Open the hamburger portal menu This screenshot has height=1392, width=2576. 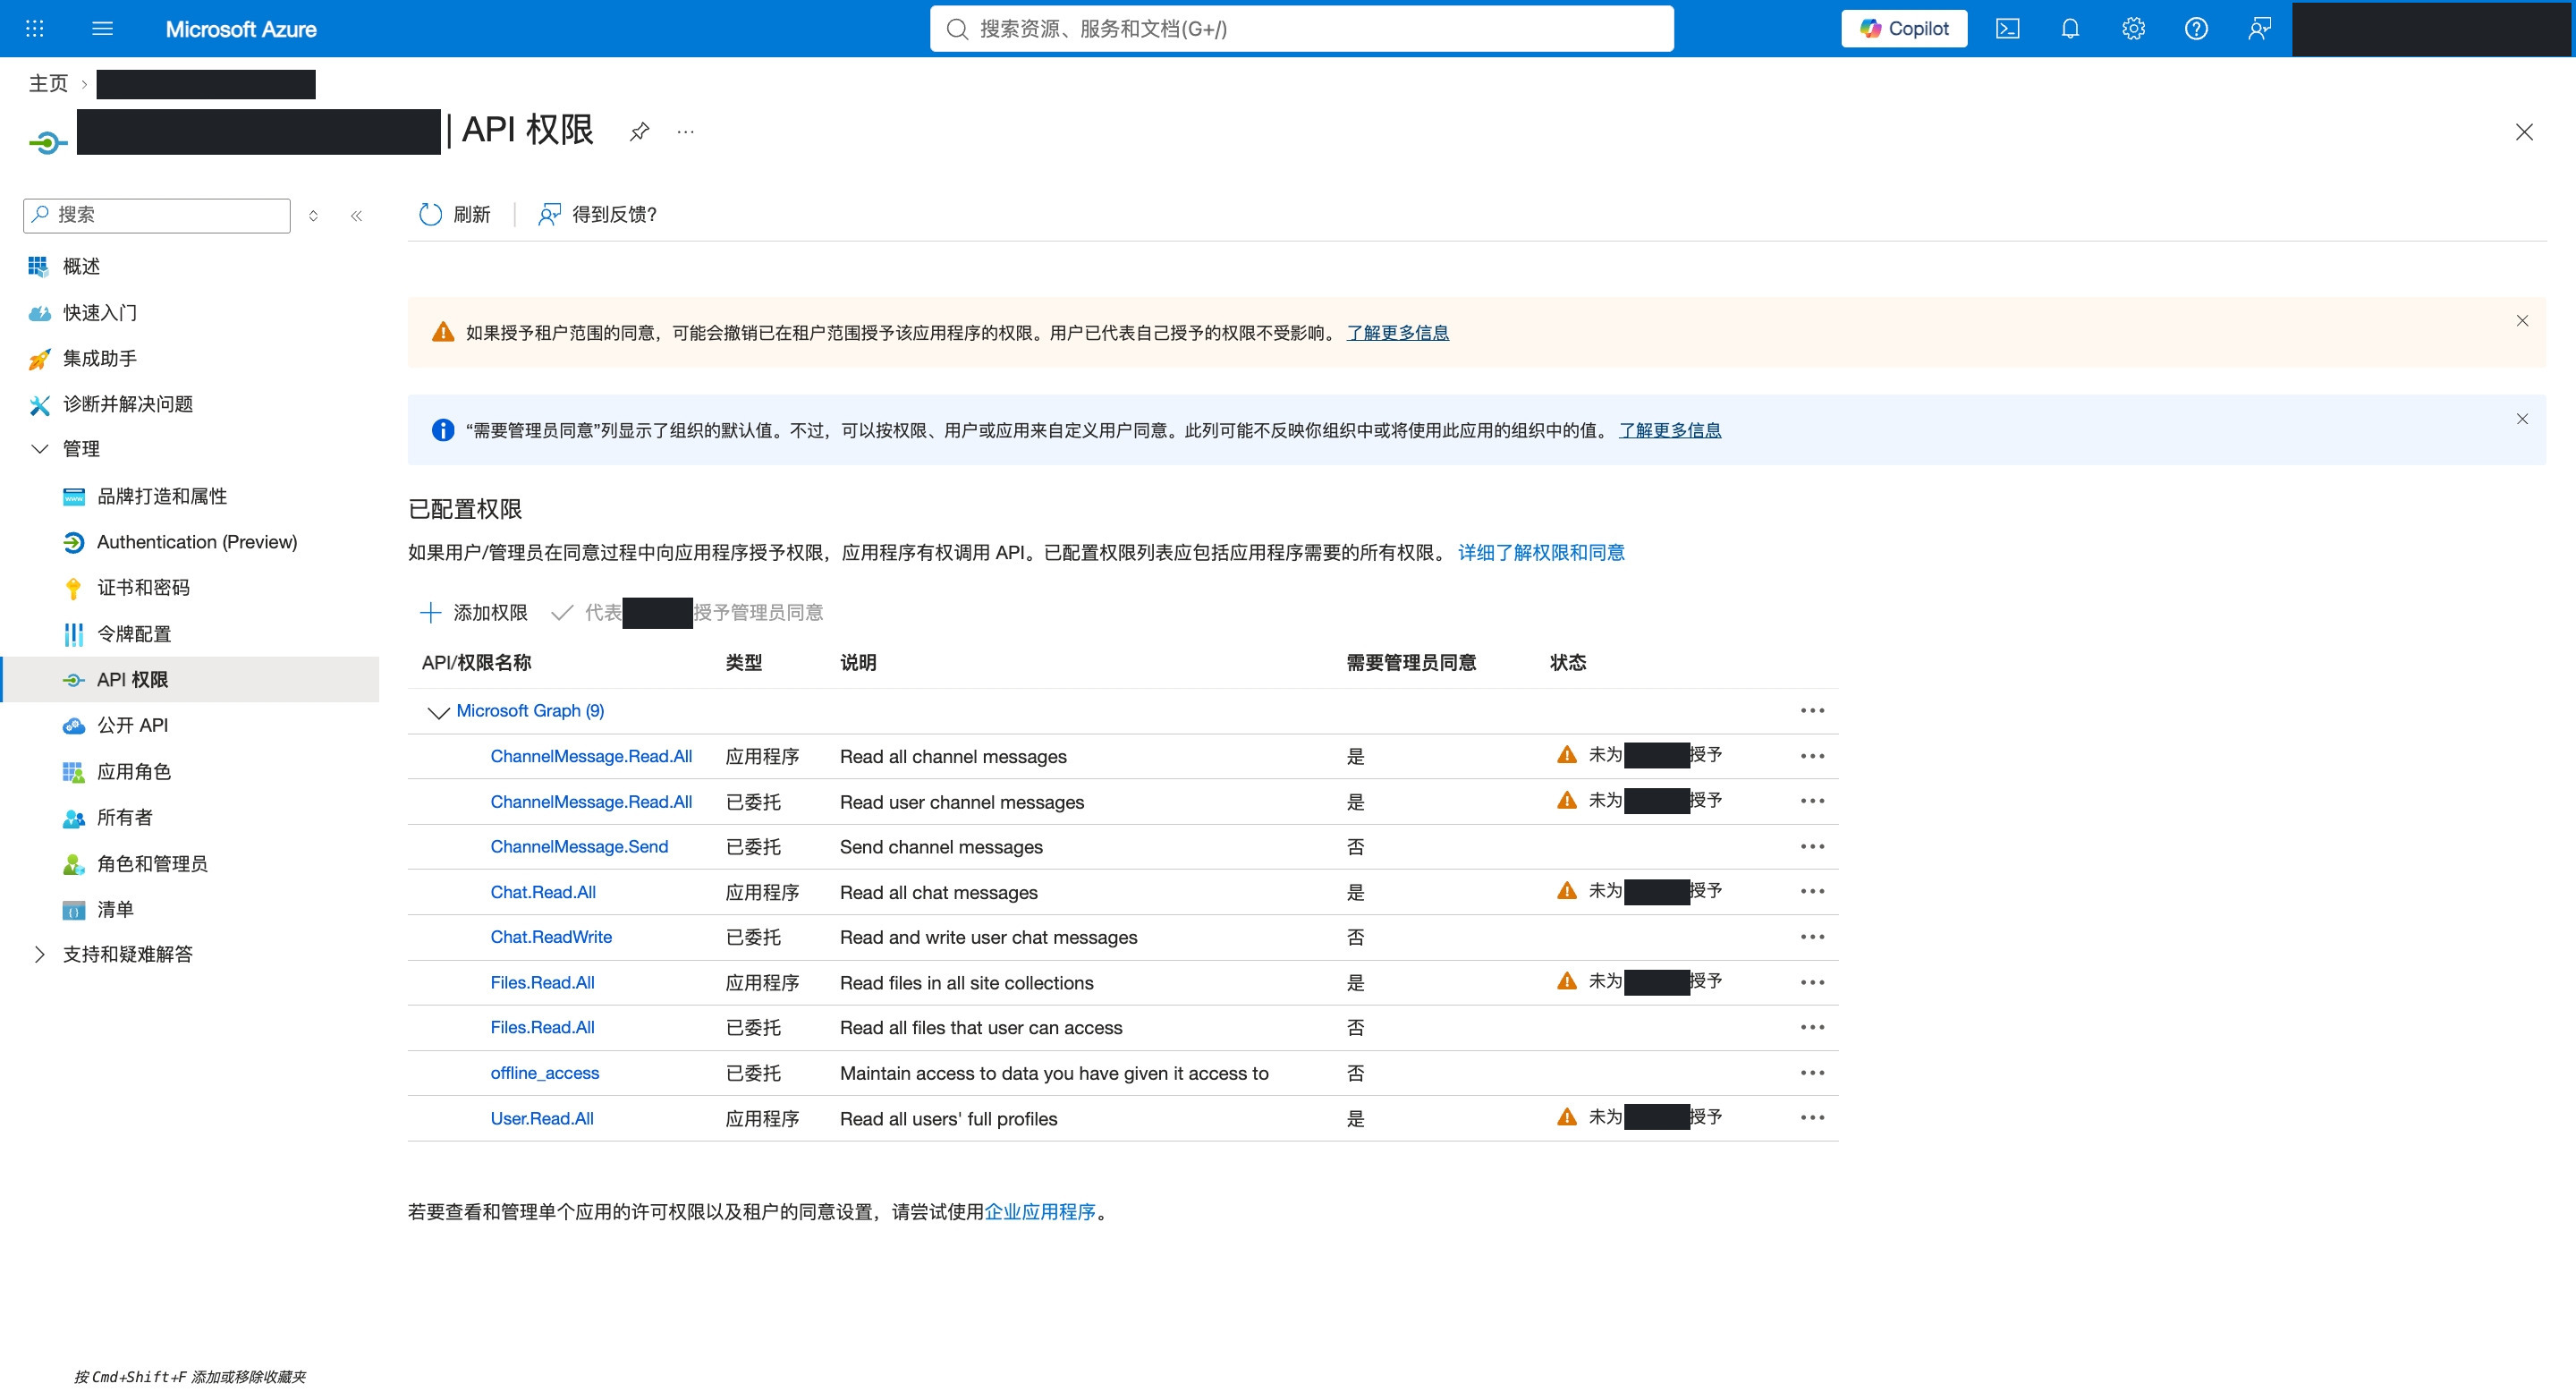102,28
